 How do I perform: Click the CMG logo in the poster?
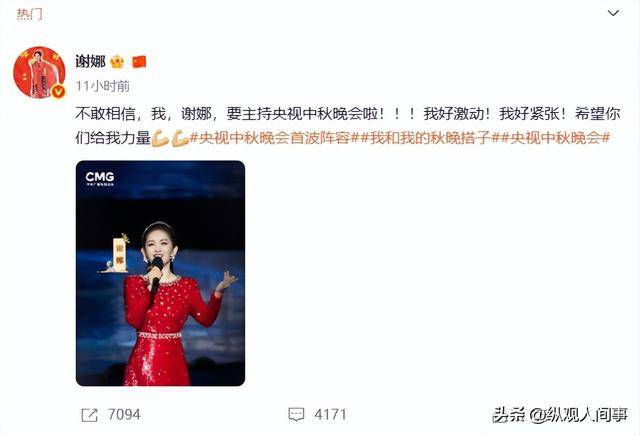click(x=100, y=178)
